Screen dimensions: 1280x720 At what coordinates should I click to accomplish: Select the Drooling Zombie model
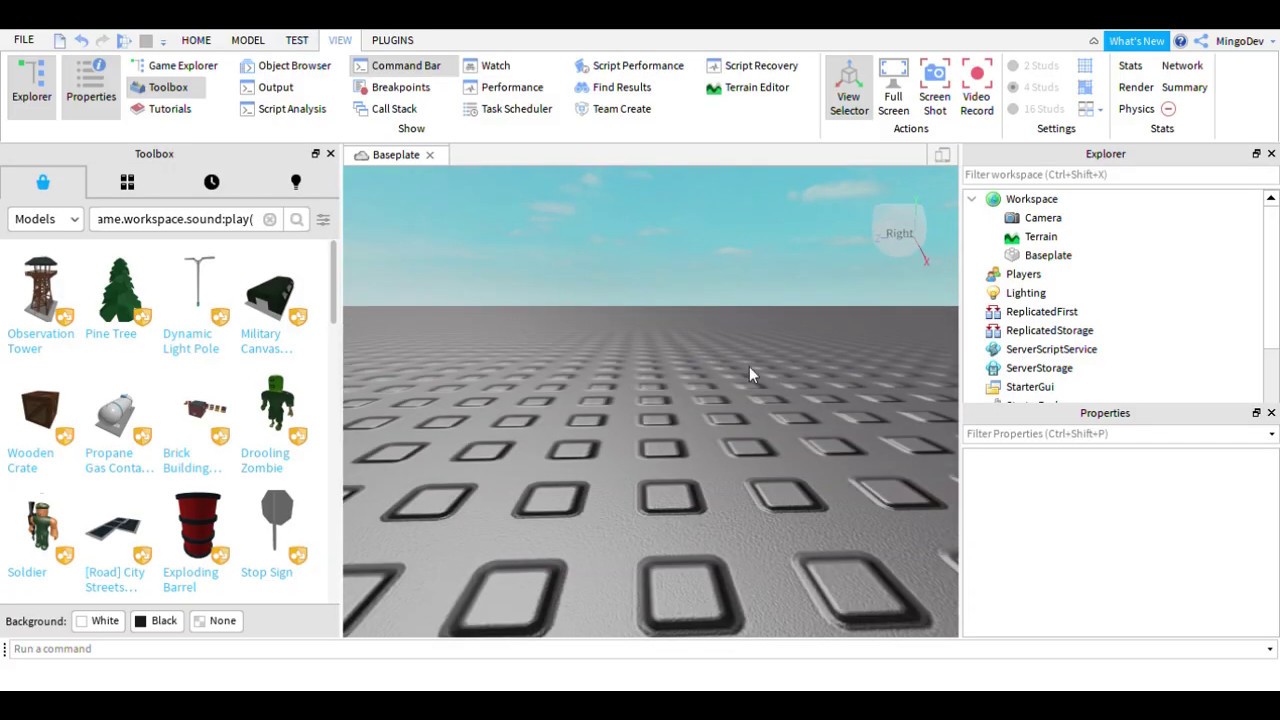[277, 424]
